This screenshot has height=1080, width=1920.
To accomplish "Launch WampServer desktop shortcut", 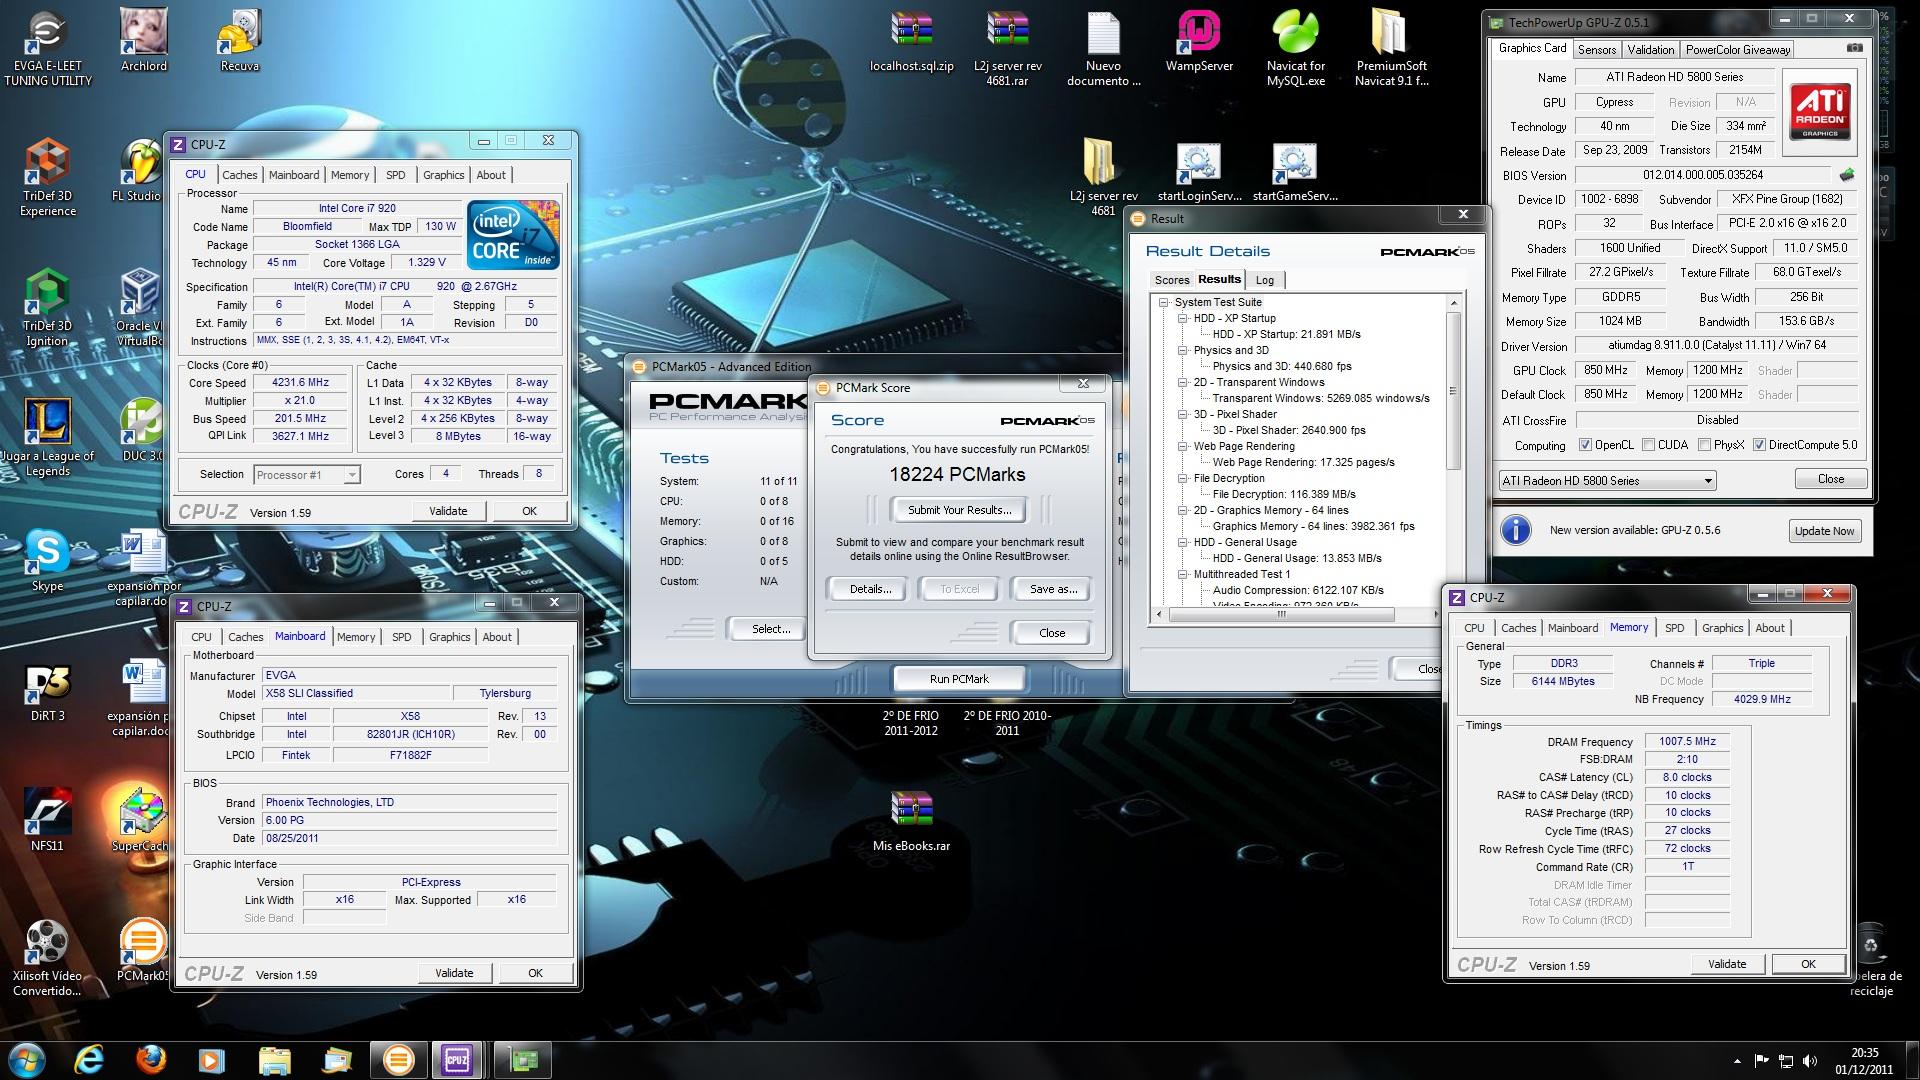I will [x=1199, y=40].
